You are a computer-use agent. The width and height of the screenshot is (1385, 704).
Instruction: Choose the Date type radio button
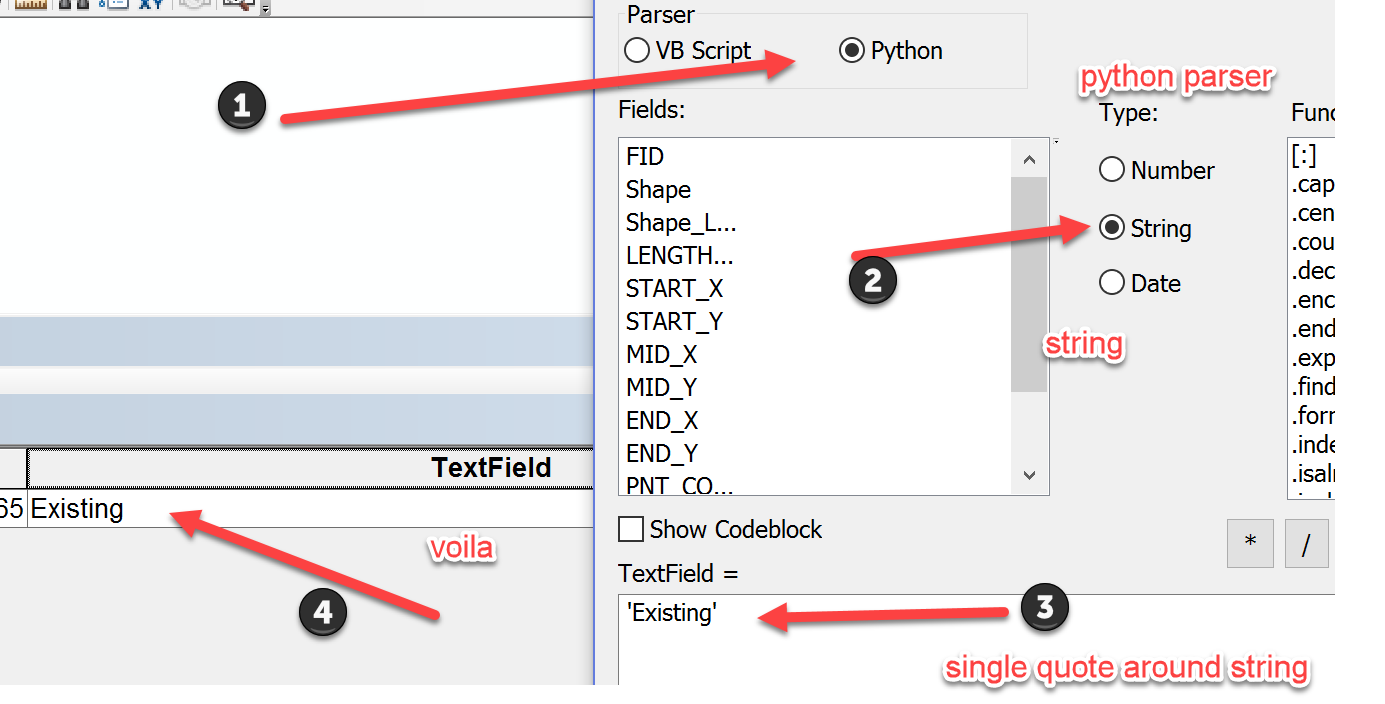point(1112,283)
